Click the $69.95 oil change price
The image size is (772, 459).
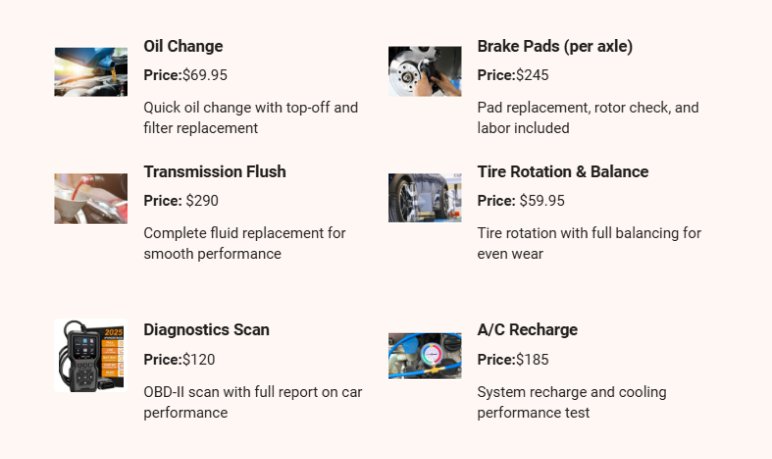coord(205,75)
